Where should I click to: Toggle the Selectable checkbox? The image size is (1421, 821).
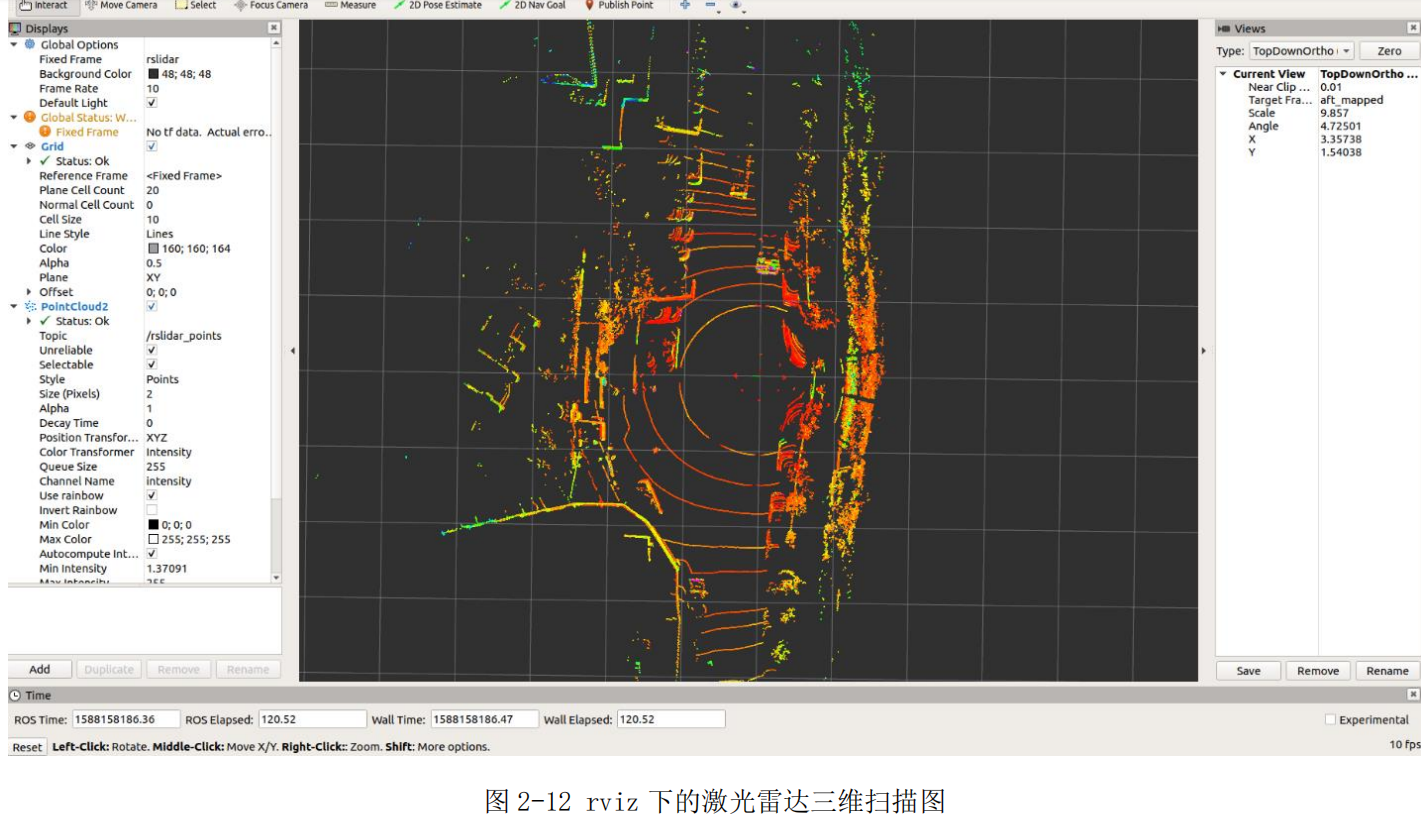tap(152, 365)
